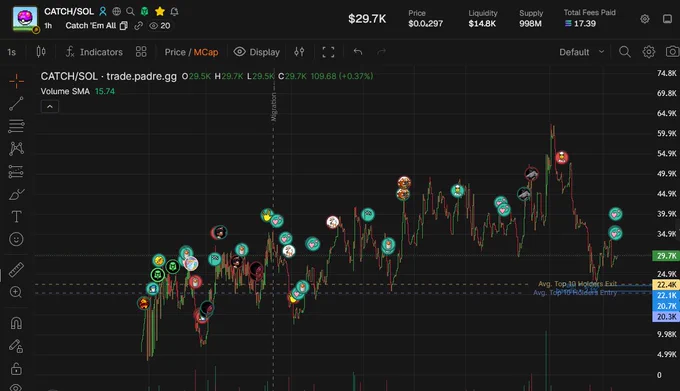Redo the chart action
This screenshot has height=391, width=680.
(x=381, y=52)
